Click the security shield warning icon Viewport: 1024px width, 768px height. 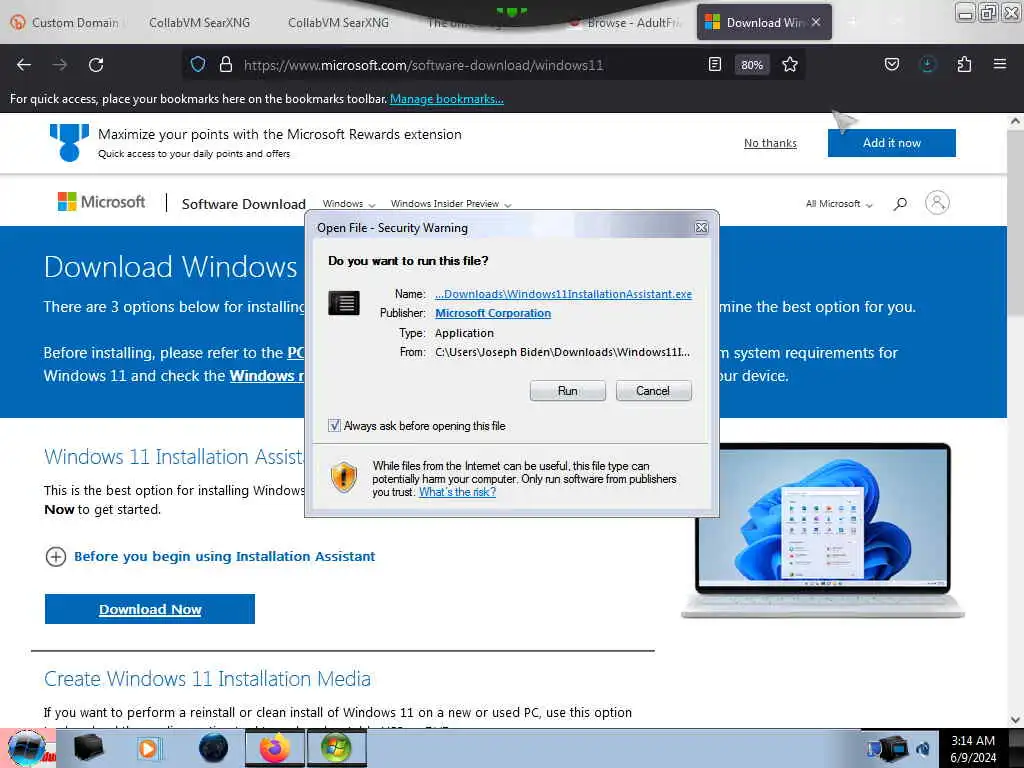pos(344,477)
